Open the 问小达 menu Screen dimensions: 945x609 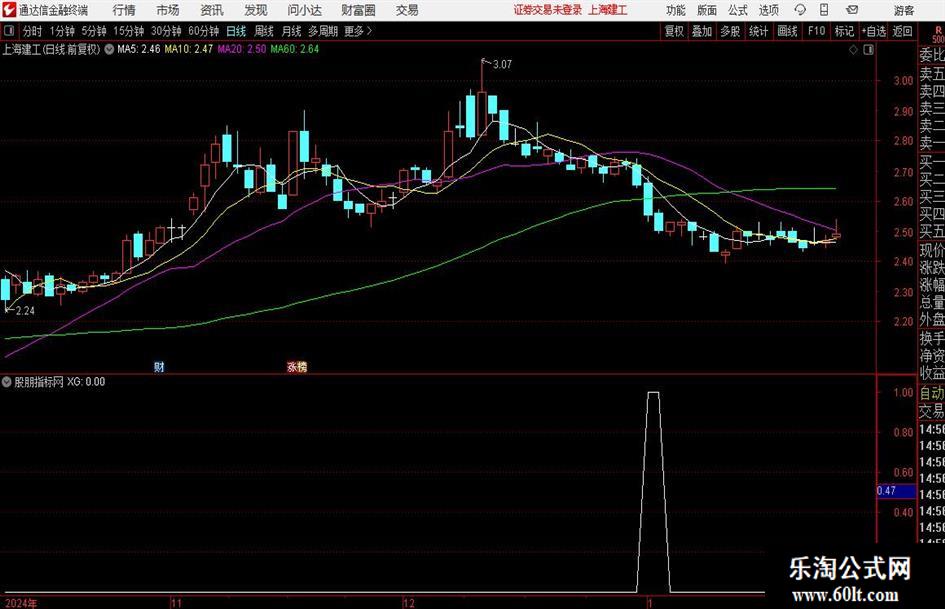304,10
